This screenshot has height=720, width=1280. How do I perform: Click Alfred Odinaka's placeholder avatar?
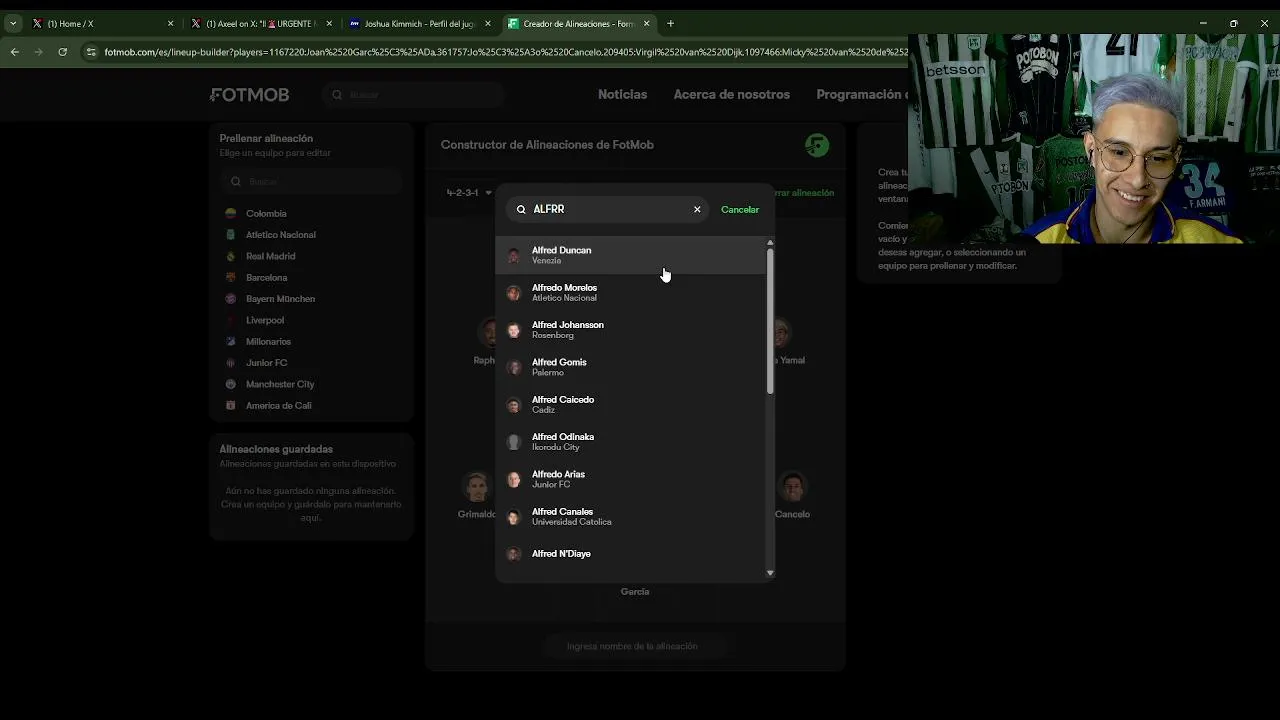tap(513, 442)
